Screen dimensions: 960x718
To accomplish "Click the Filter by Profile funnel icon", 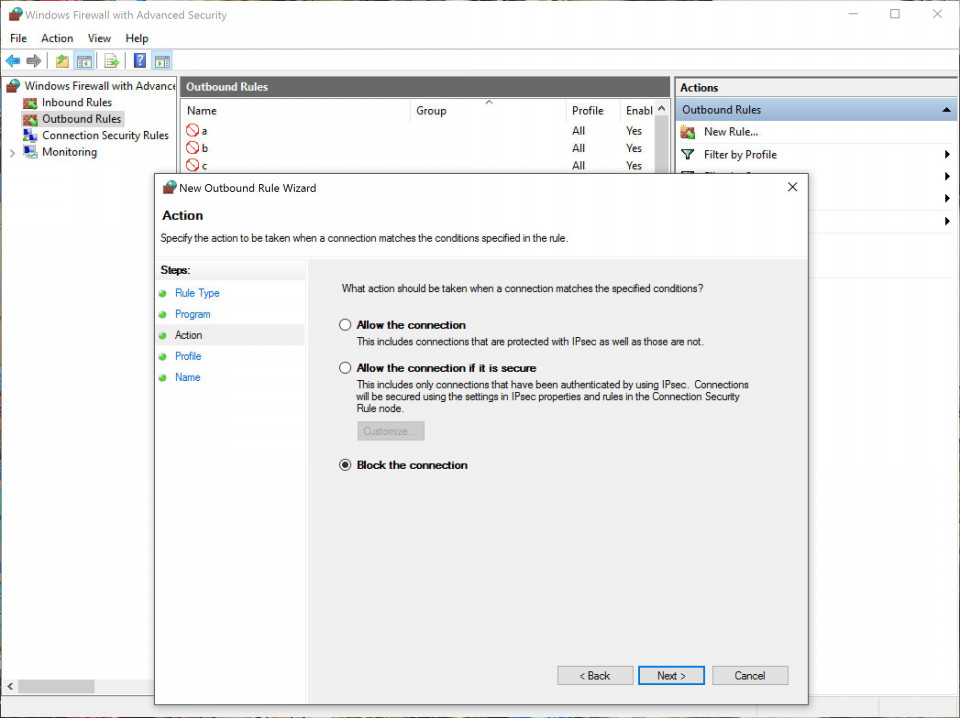I will [688, 154].
